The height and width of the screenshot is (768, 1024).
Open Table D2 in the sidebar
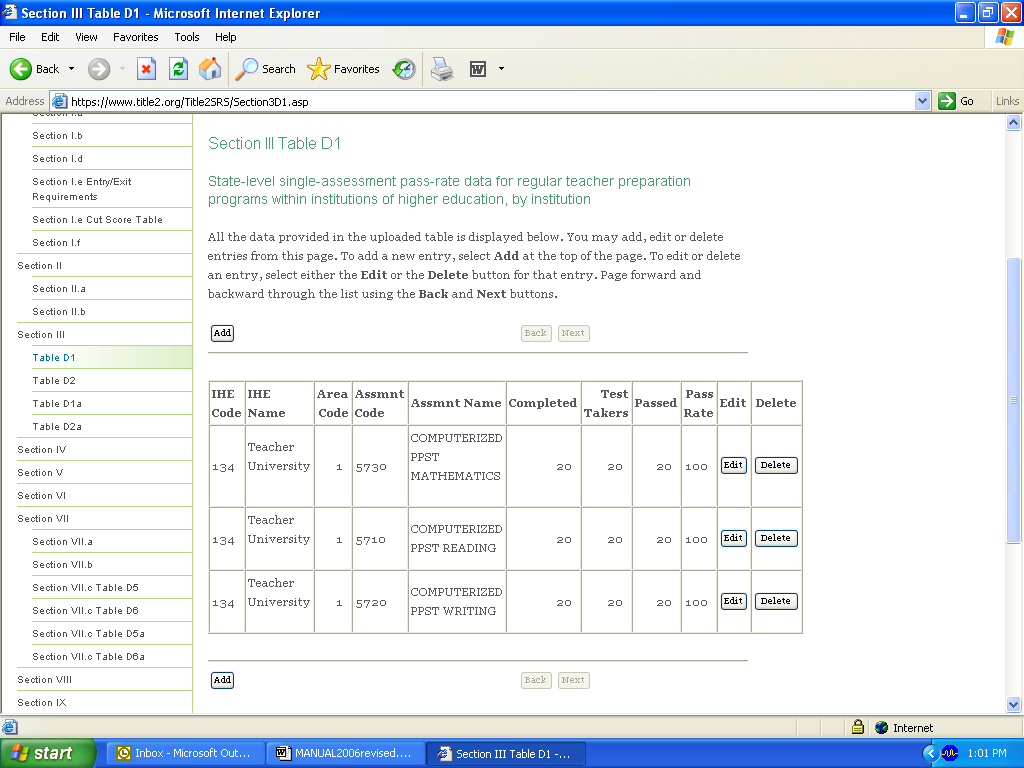click(54, 381)
